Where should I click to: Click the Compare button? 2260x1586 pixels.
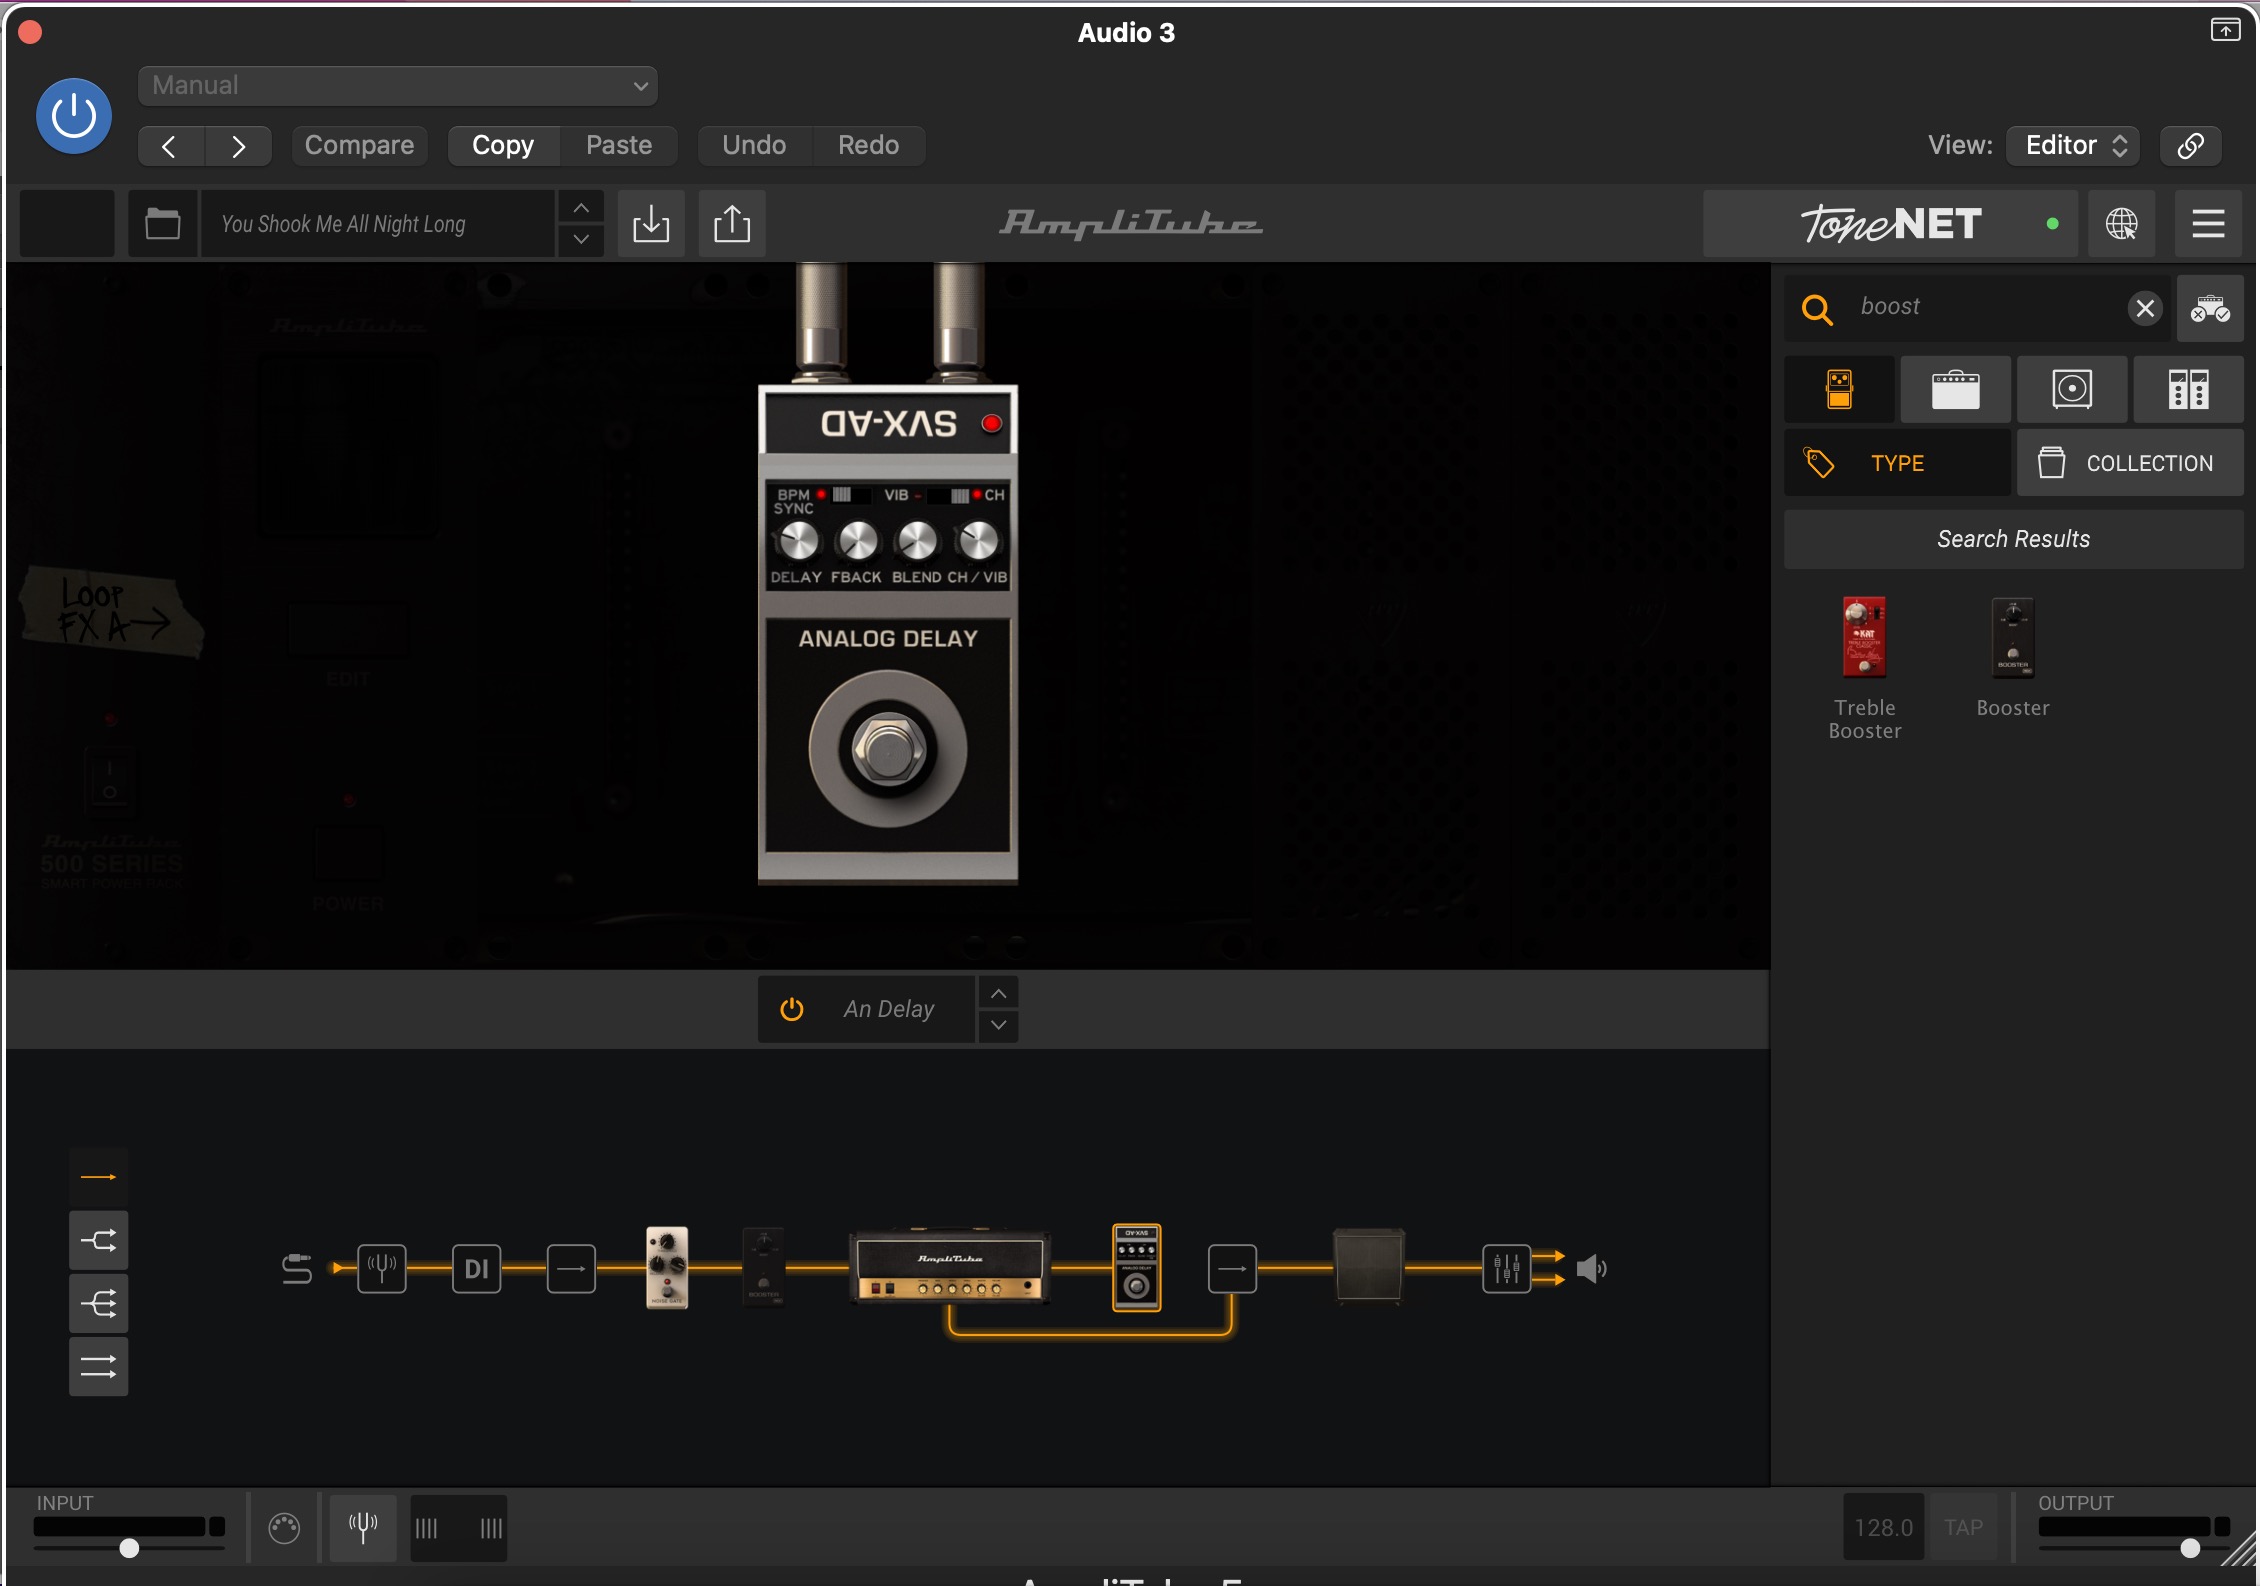point(359,146)
